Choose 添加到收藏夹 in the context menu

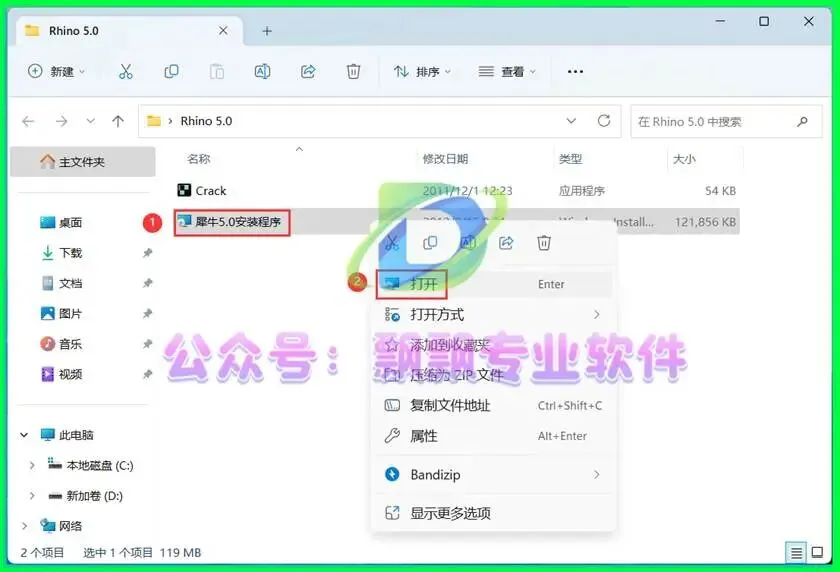(494, 345)
